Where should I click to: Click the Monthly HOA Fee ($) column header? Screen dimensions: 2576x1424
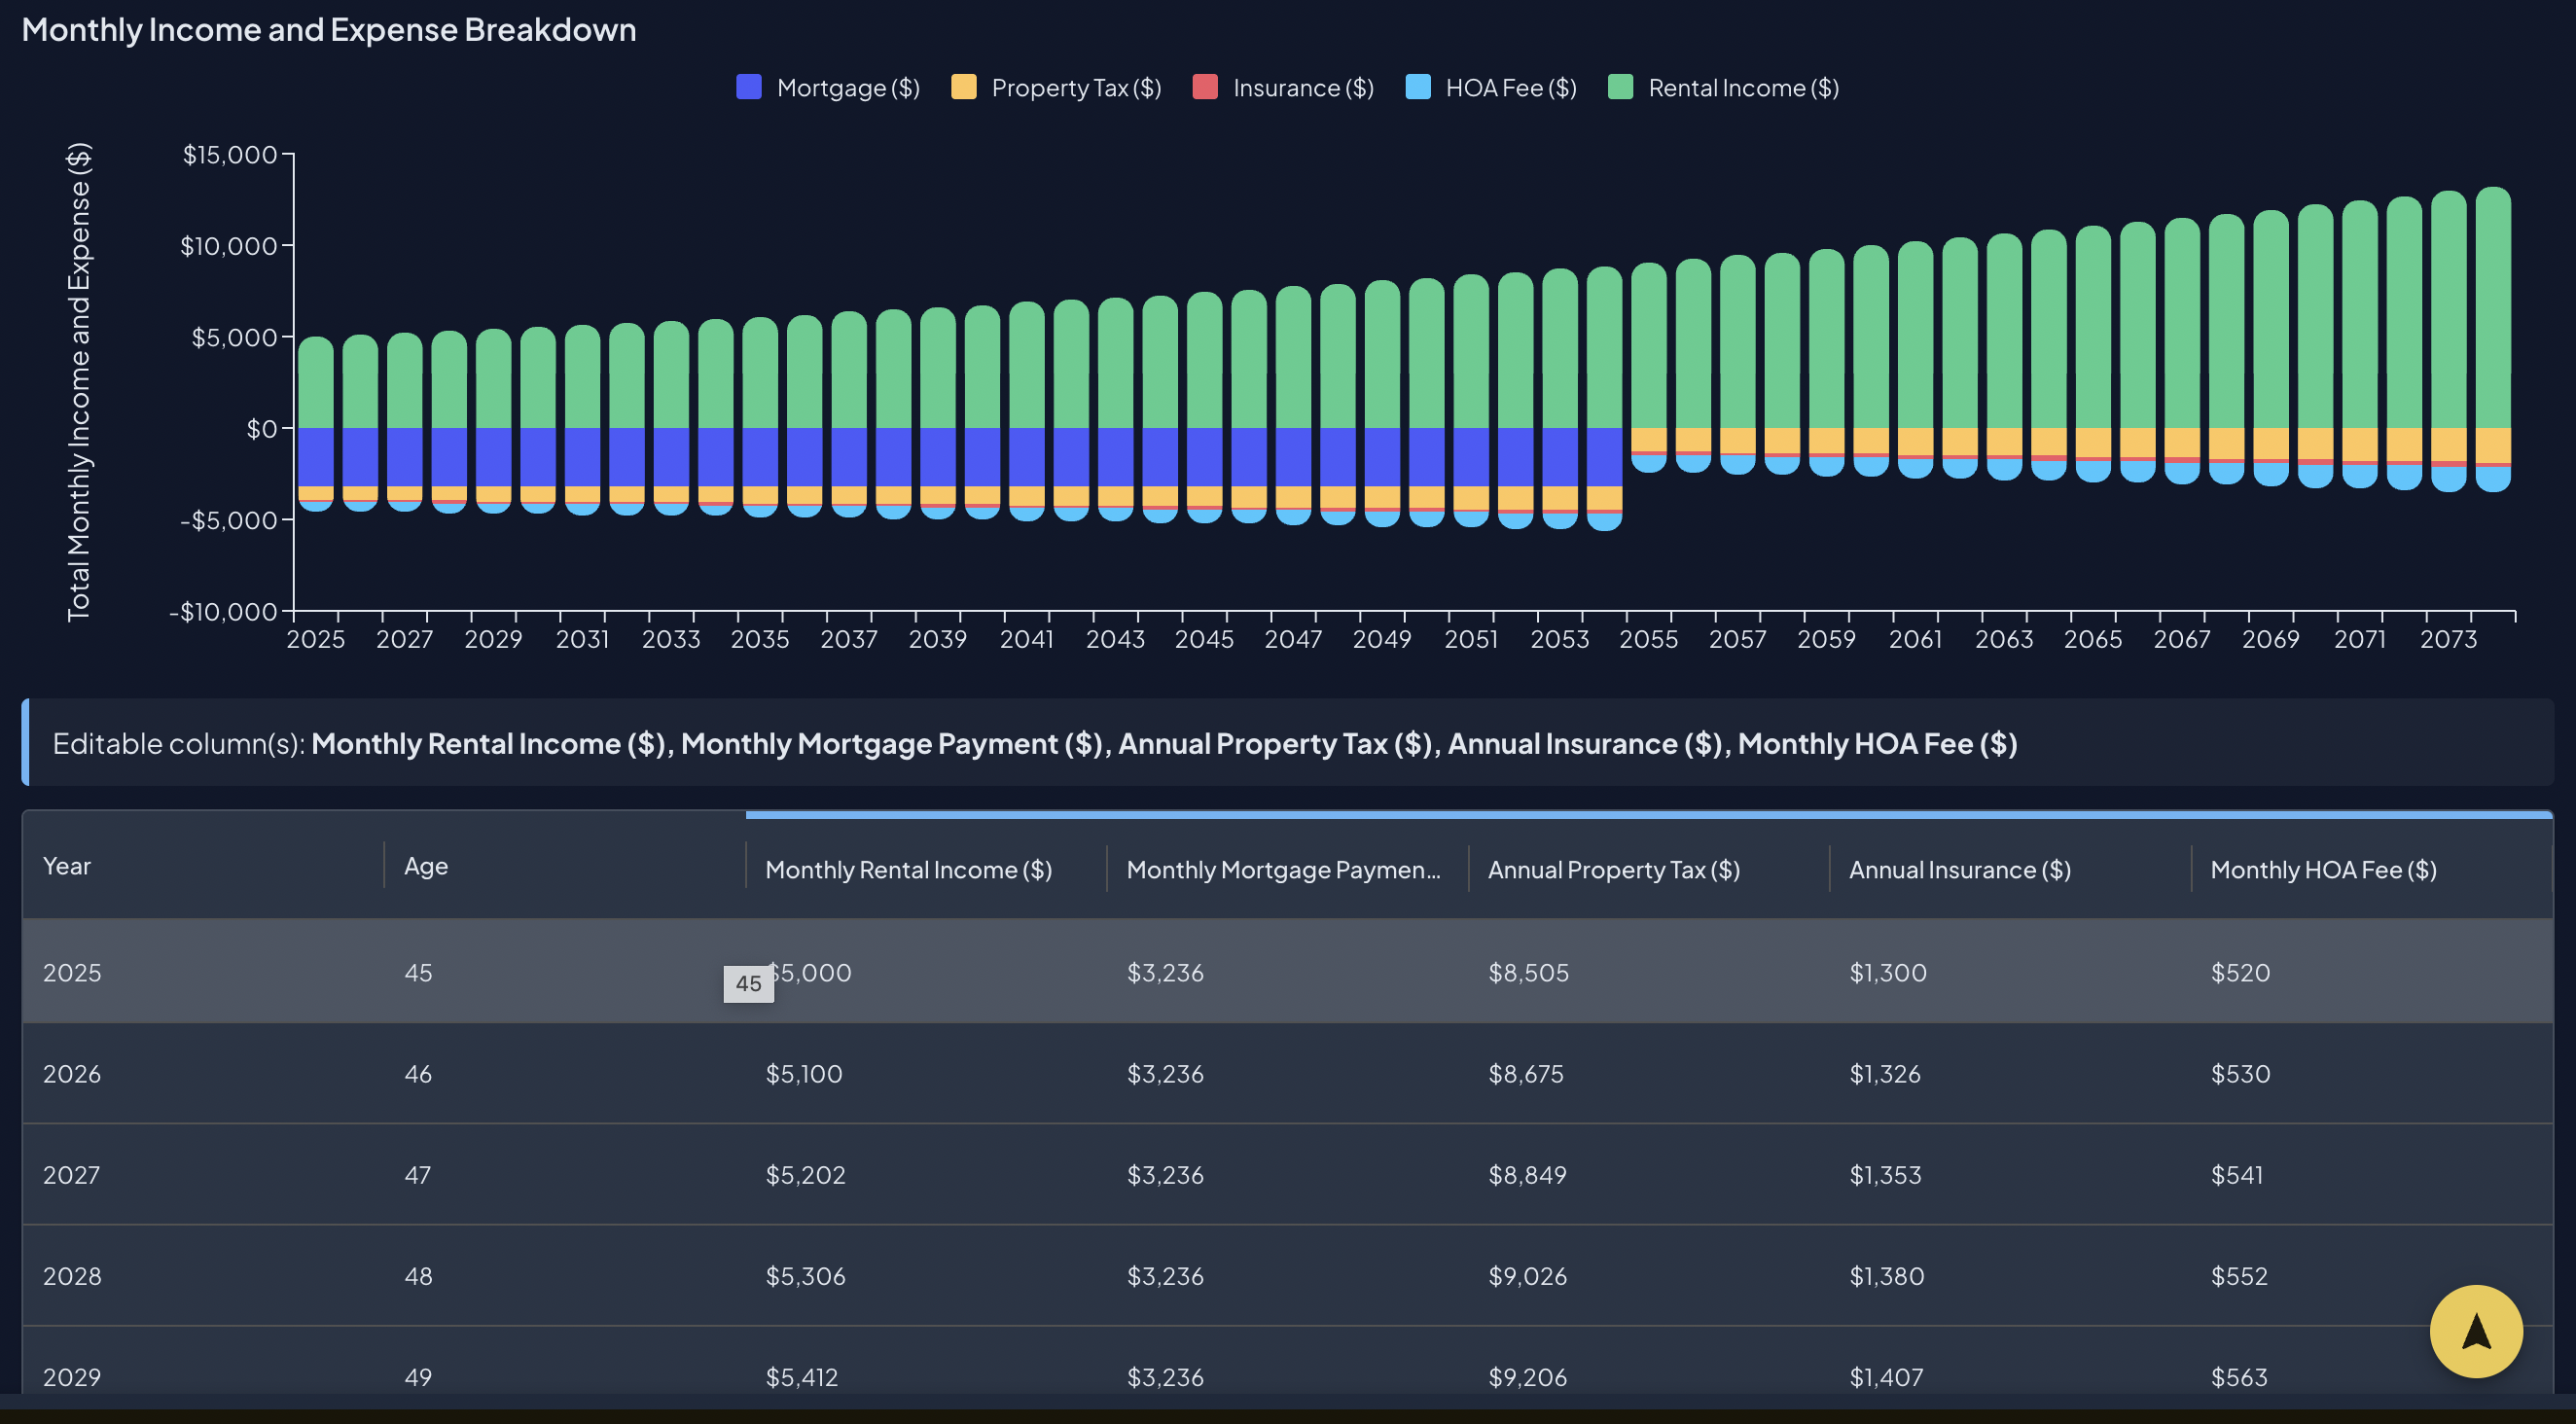tap(2322, 870)
